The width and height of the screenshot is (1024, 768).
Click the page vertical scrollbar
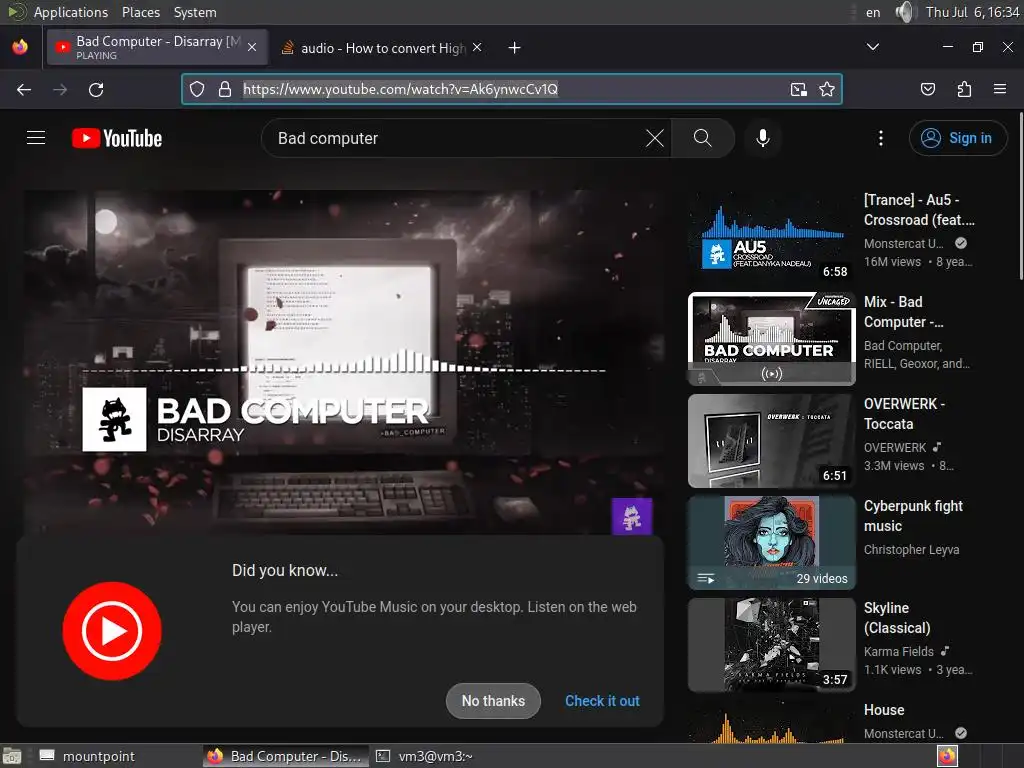(1021, 196)
